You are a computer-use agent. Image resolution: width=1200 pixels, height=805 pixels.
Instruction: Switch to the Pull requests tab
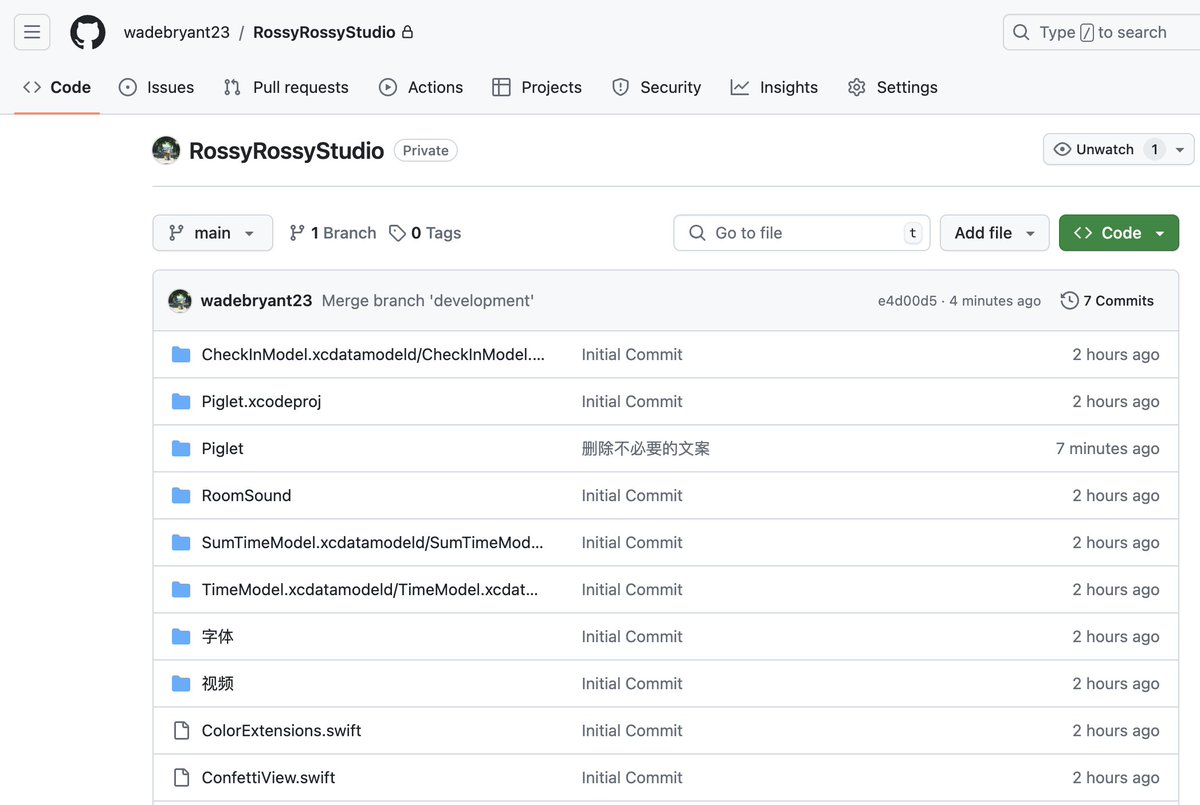pyautogui.click(x=286, y=87)
